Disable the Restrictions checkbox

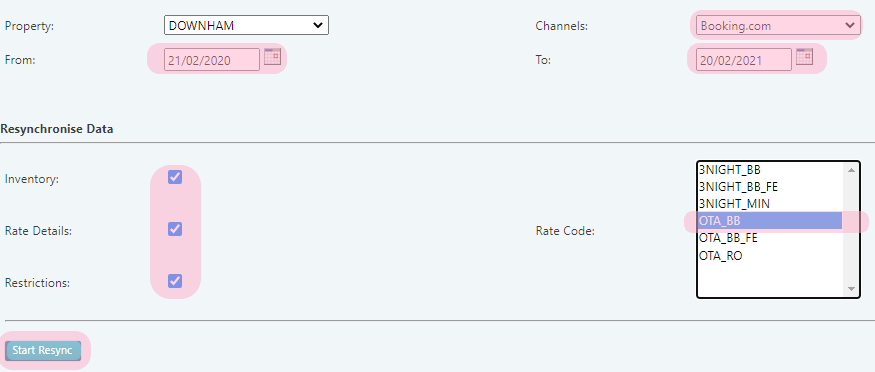175,281
